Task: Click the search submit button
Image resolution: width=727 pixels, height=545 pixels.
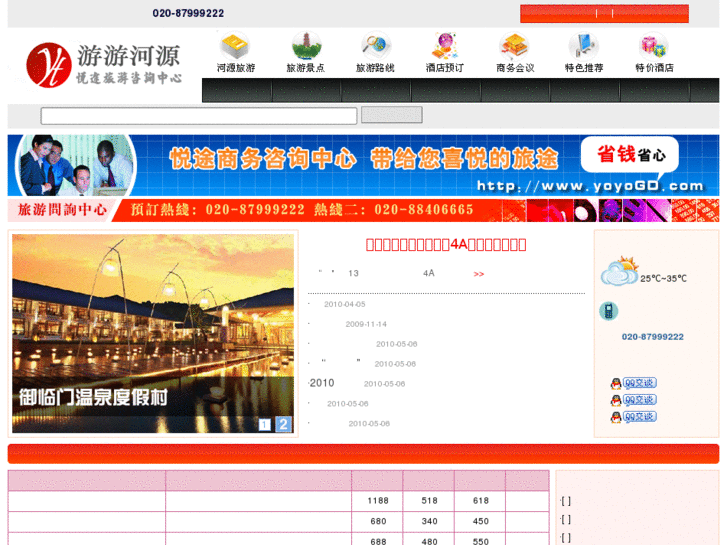Action: (x=392, y=115)
